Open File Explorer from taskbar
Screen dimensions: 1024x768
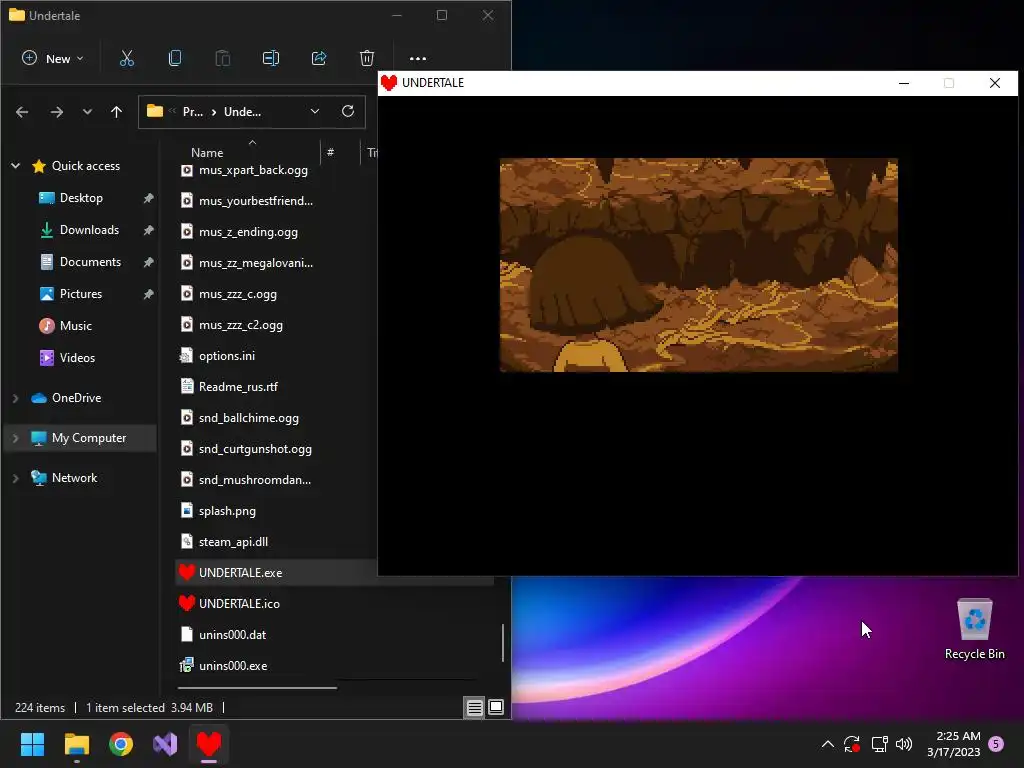(76, 744)
